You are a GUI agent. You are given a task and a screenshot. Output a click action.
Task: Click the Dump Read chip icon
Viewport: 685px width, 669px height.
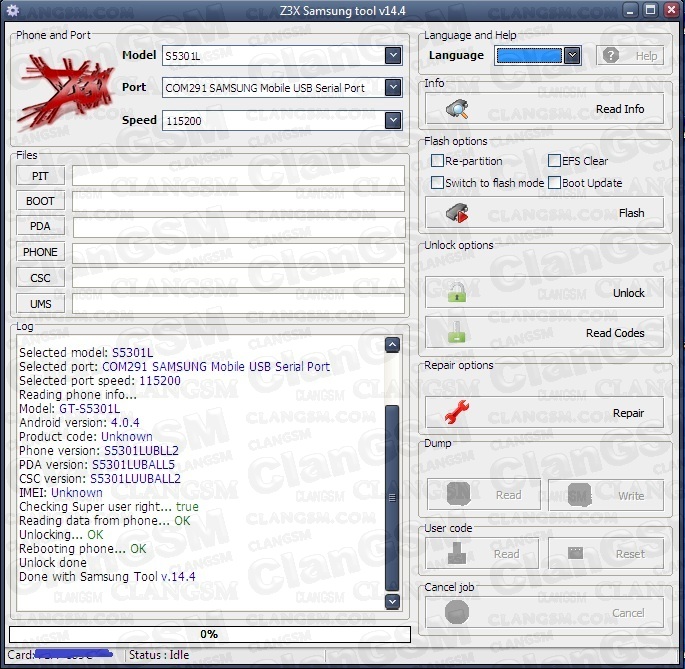(x=458, y=494)
